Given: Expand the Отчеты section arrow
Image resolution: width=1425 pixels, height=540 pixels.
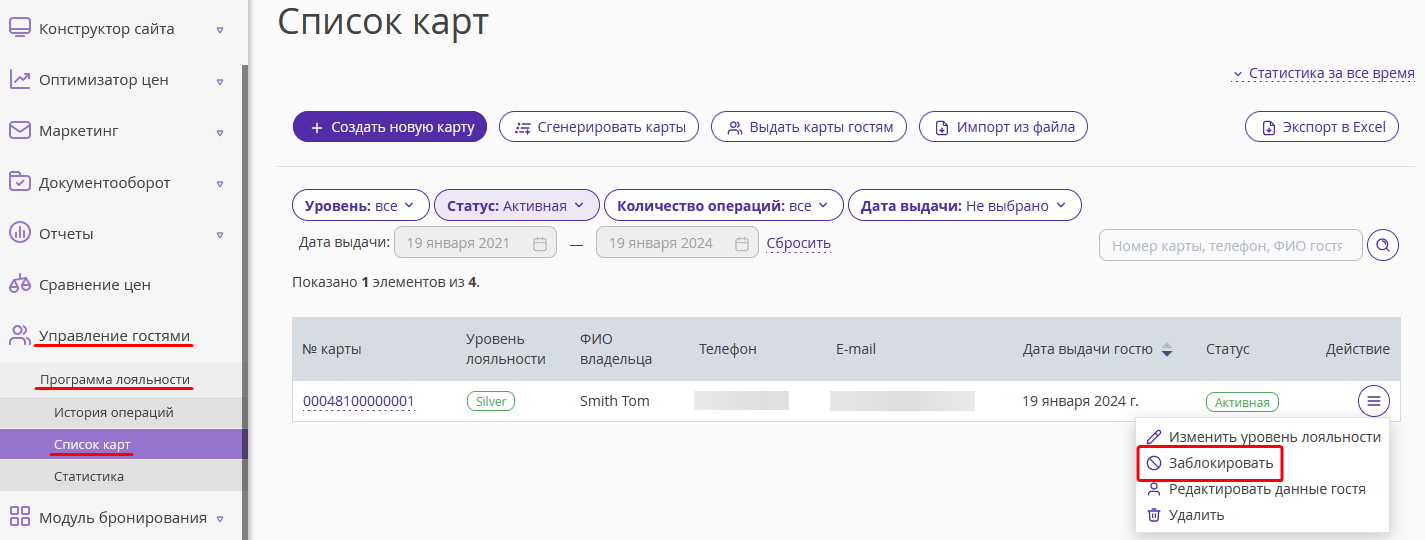Looking at the screenshot, I should click(220, 234).
